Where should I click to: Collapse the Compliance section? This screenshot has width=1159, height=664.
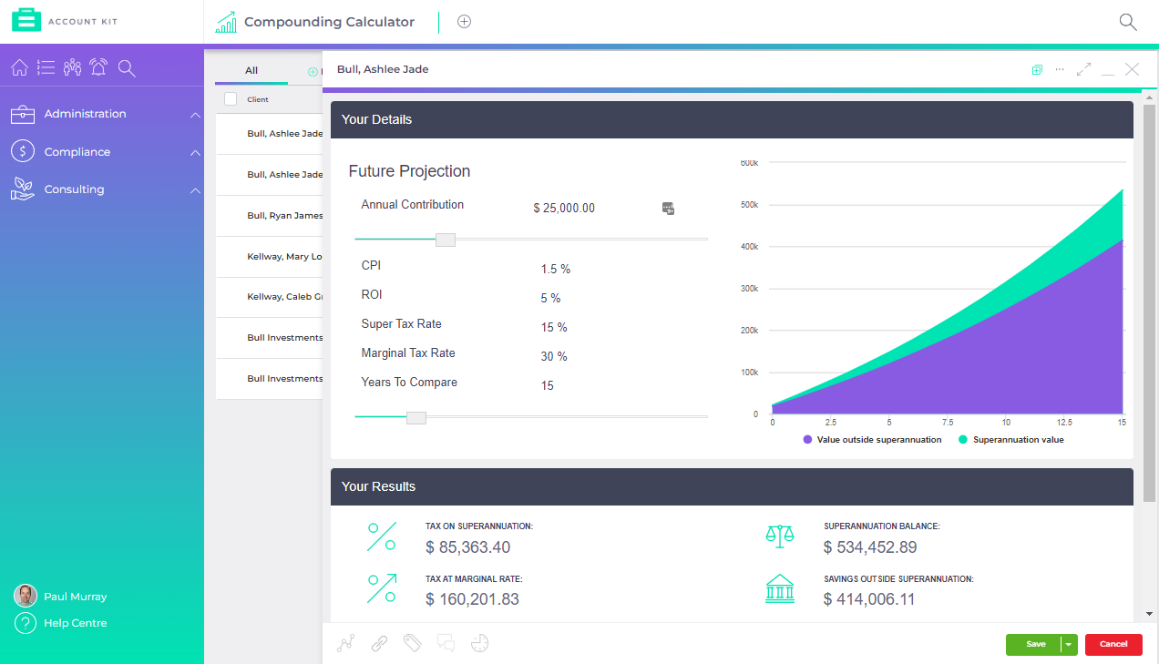196,151
